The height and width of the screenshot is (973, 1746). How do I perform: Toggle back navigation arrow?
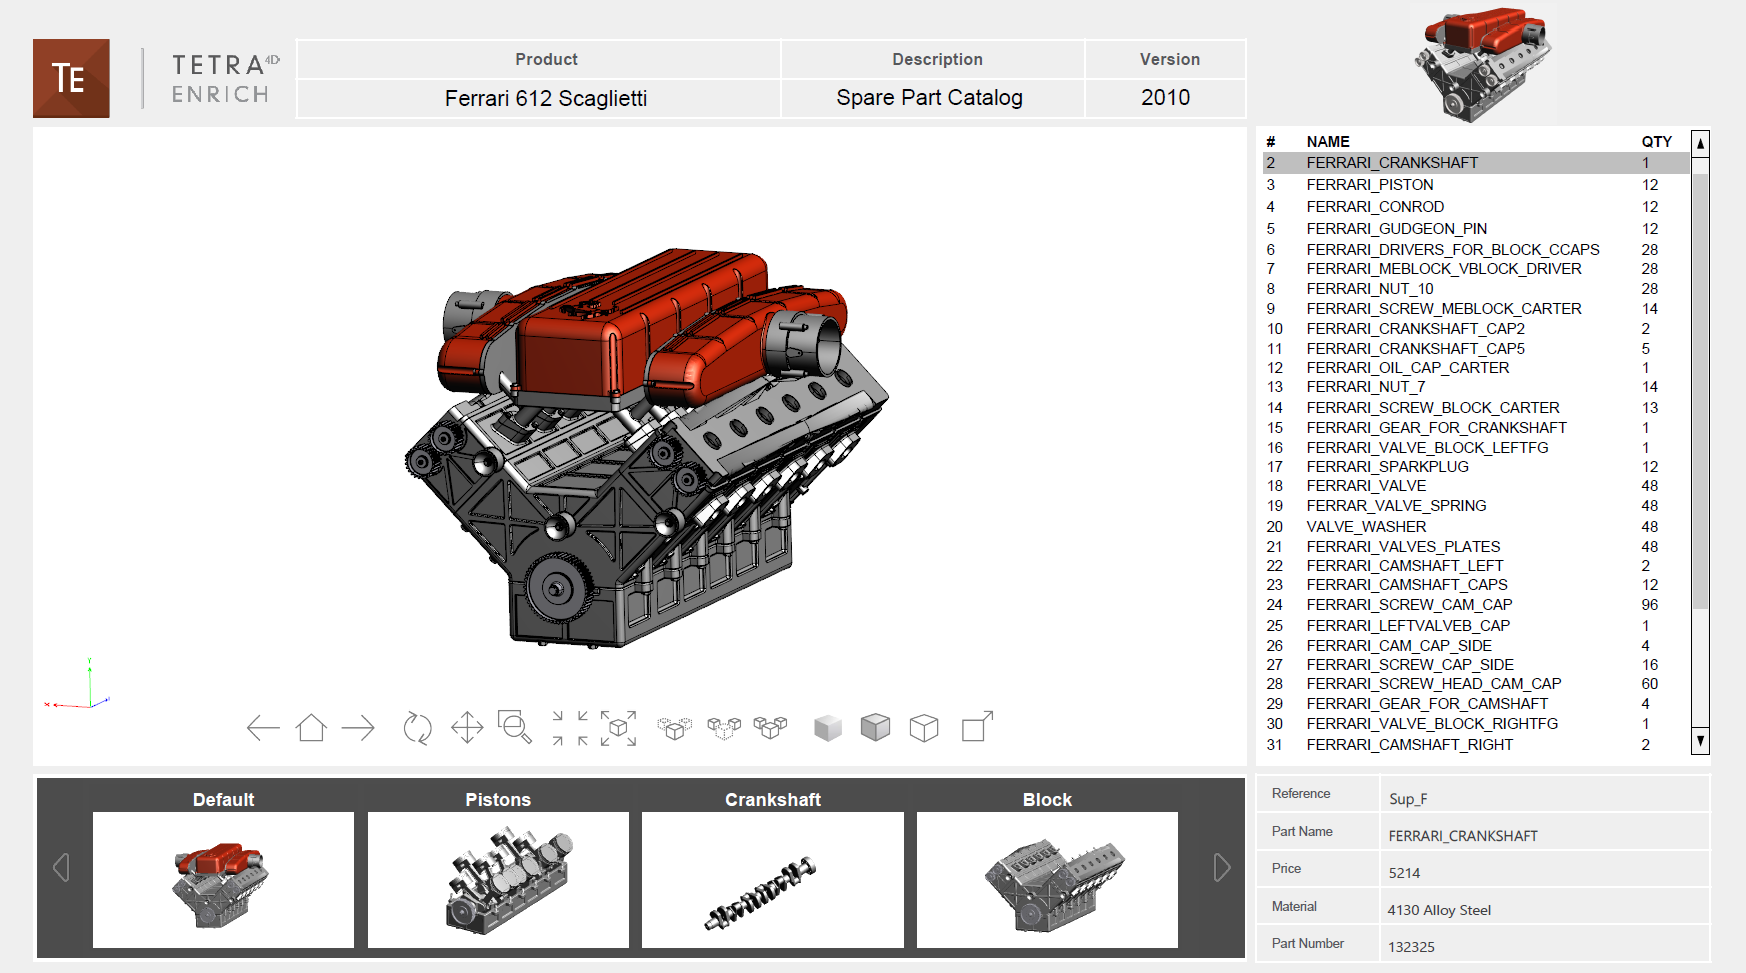(263, 728)
